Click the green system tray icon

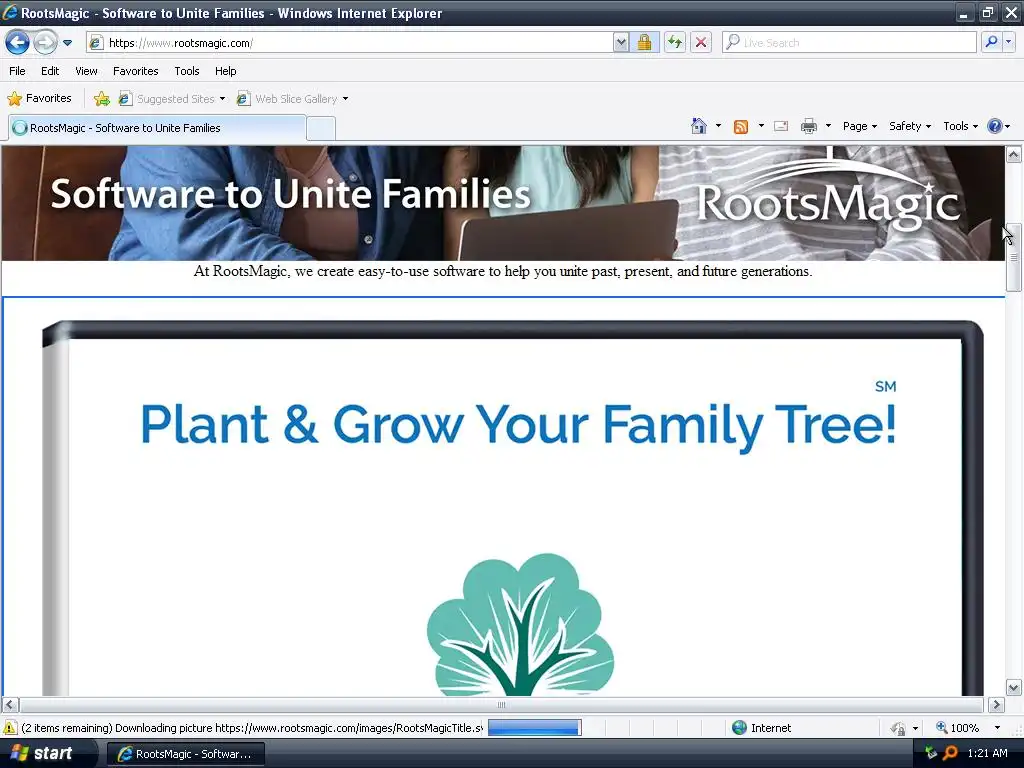(x=931, y=753)
